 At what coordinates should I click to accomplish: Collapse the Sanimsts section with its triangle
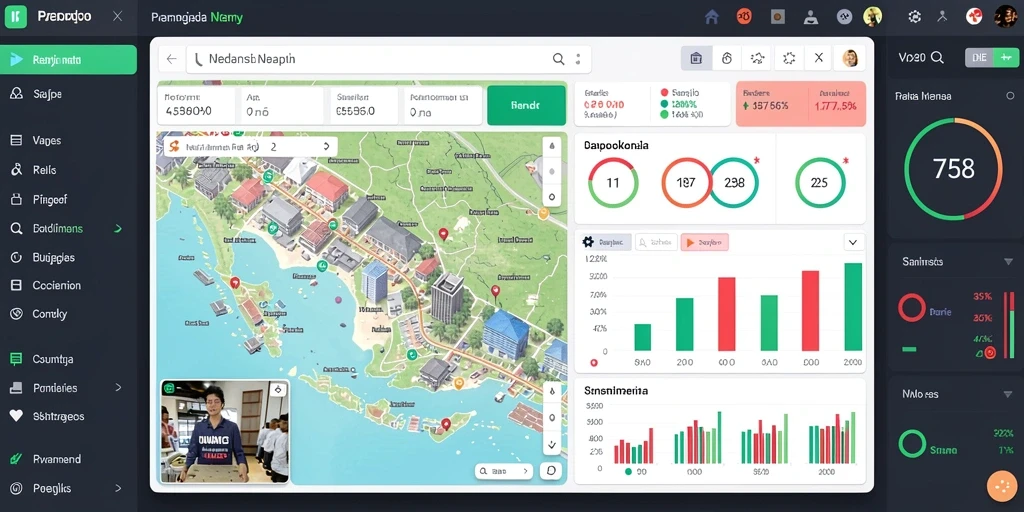[x=1008, y=262]
